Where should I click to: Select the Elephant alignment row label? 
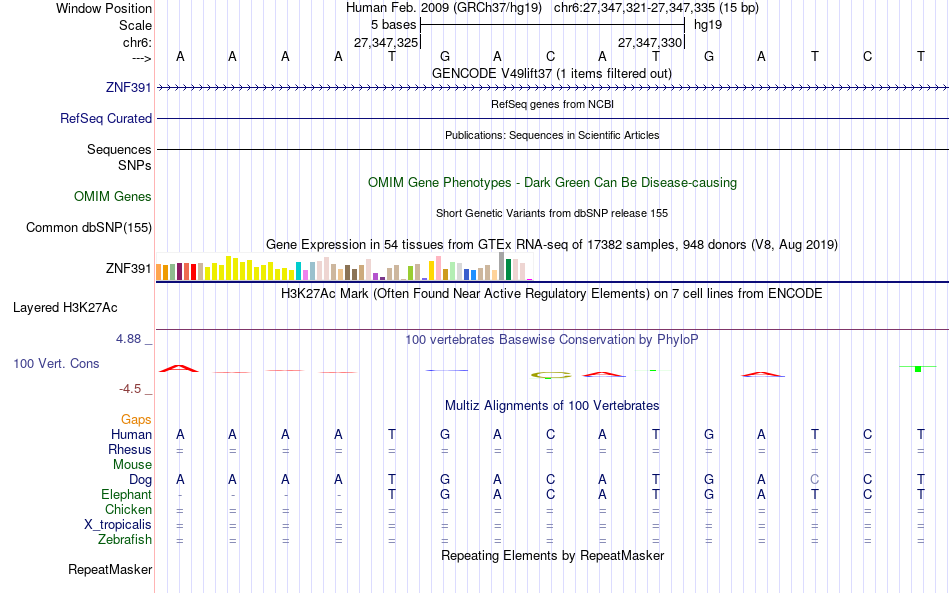126,494
